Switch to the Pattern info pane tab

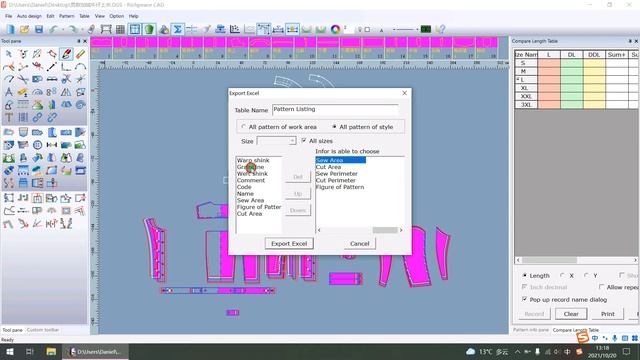coord(531,330)
